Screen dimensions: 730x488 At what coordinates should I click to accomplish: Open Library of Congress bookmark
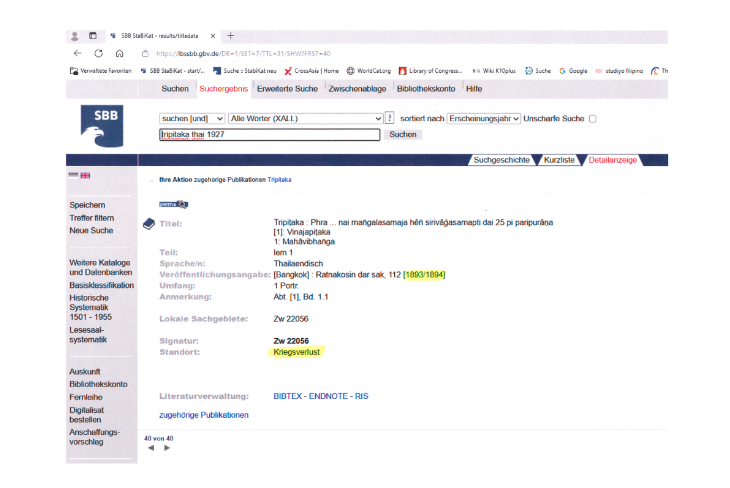point(431,71)
